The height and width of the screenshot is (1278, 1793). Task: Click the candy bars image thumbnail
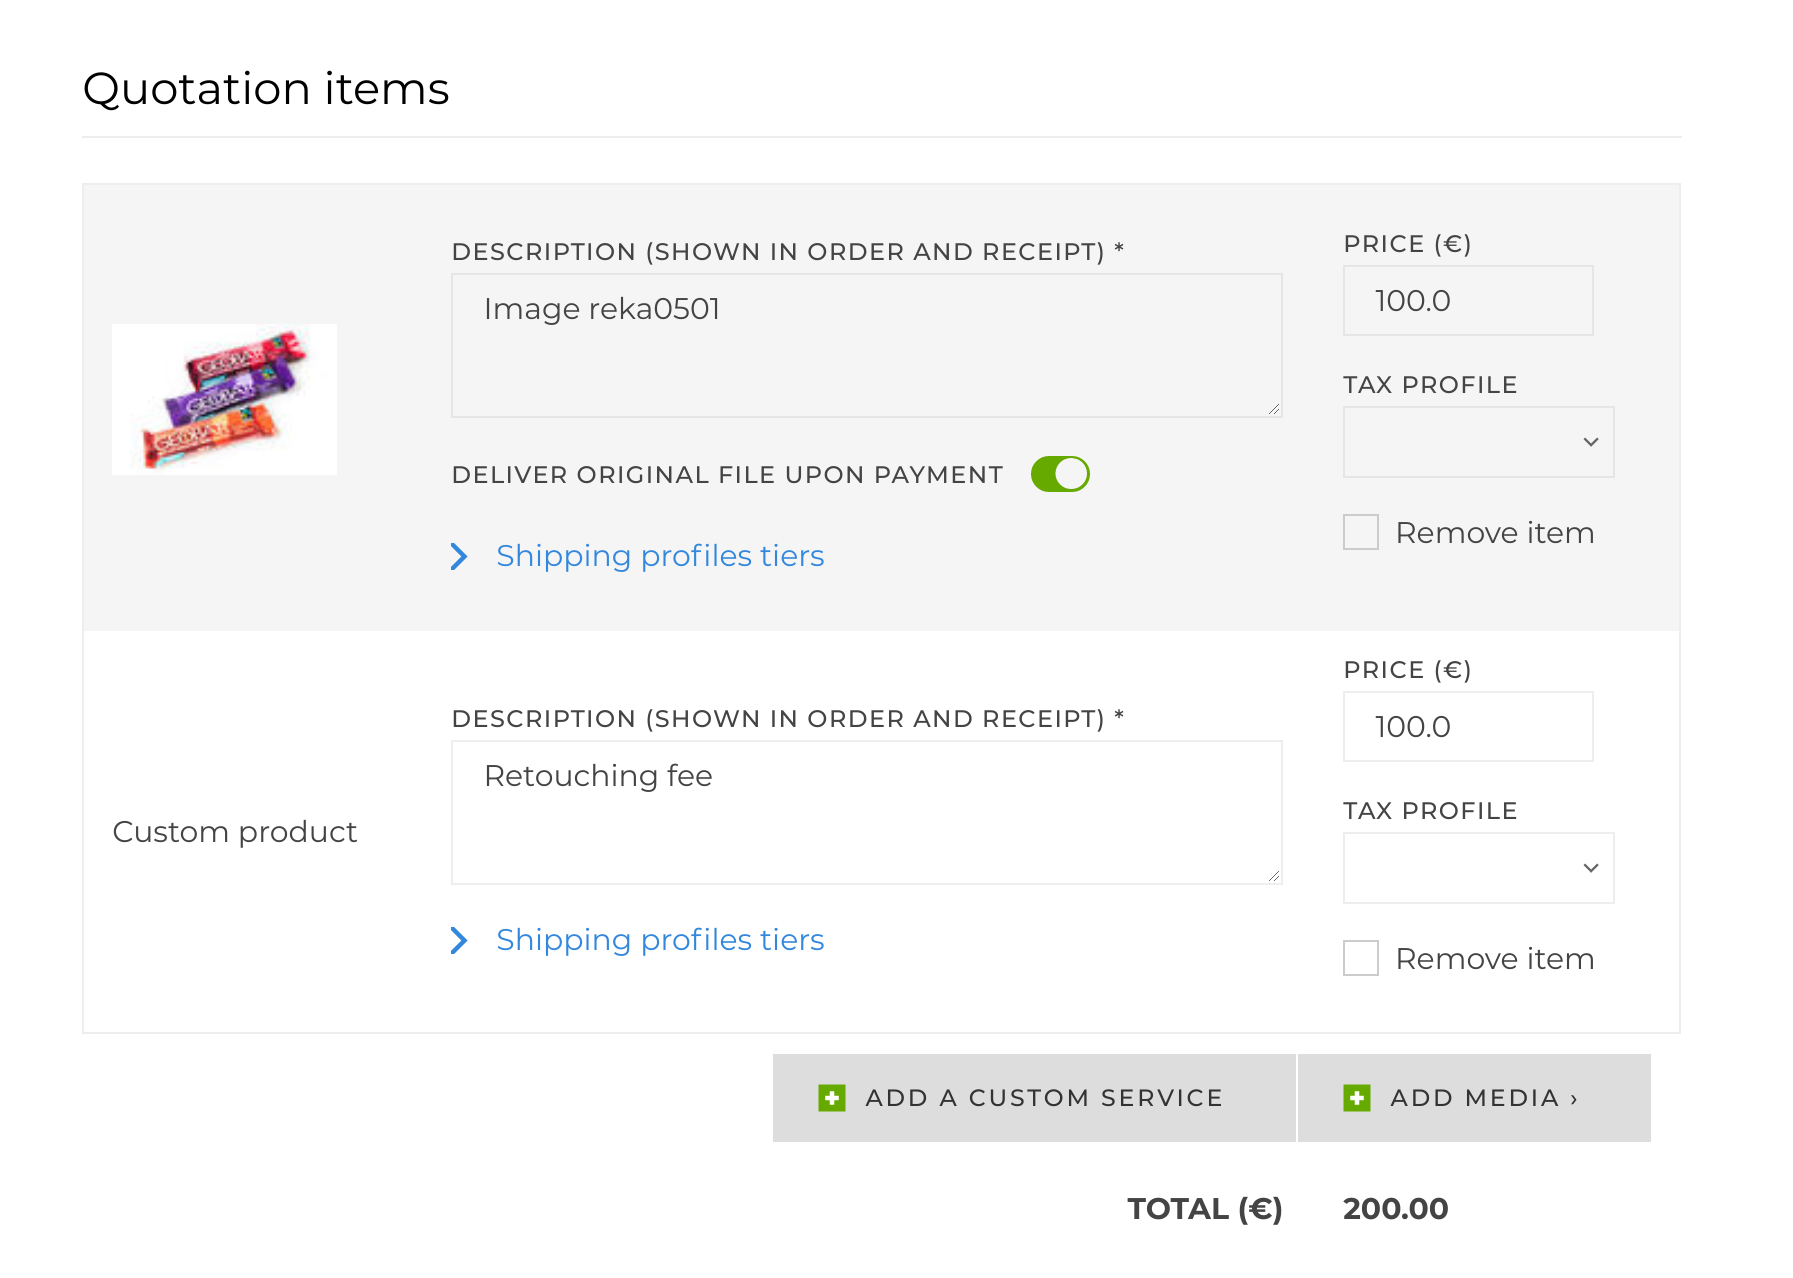(224, 399)
